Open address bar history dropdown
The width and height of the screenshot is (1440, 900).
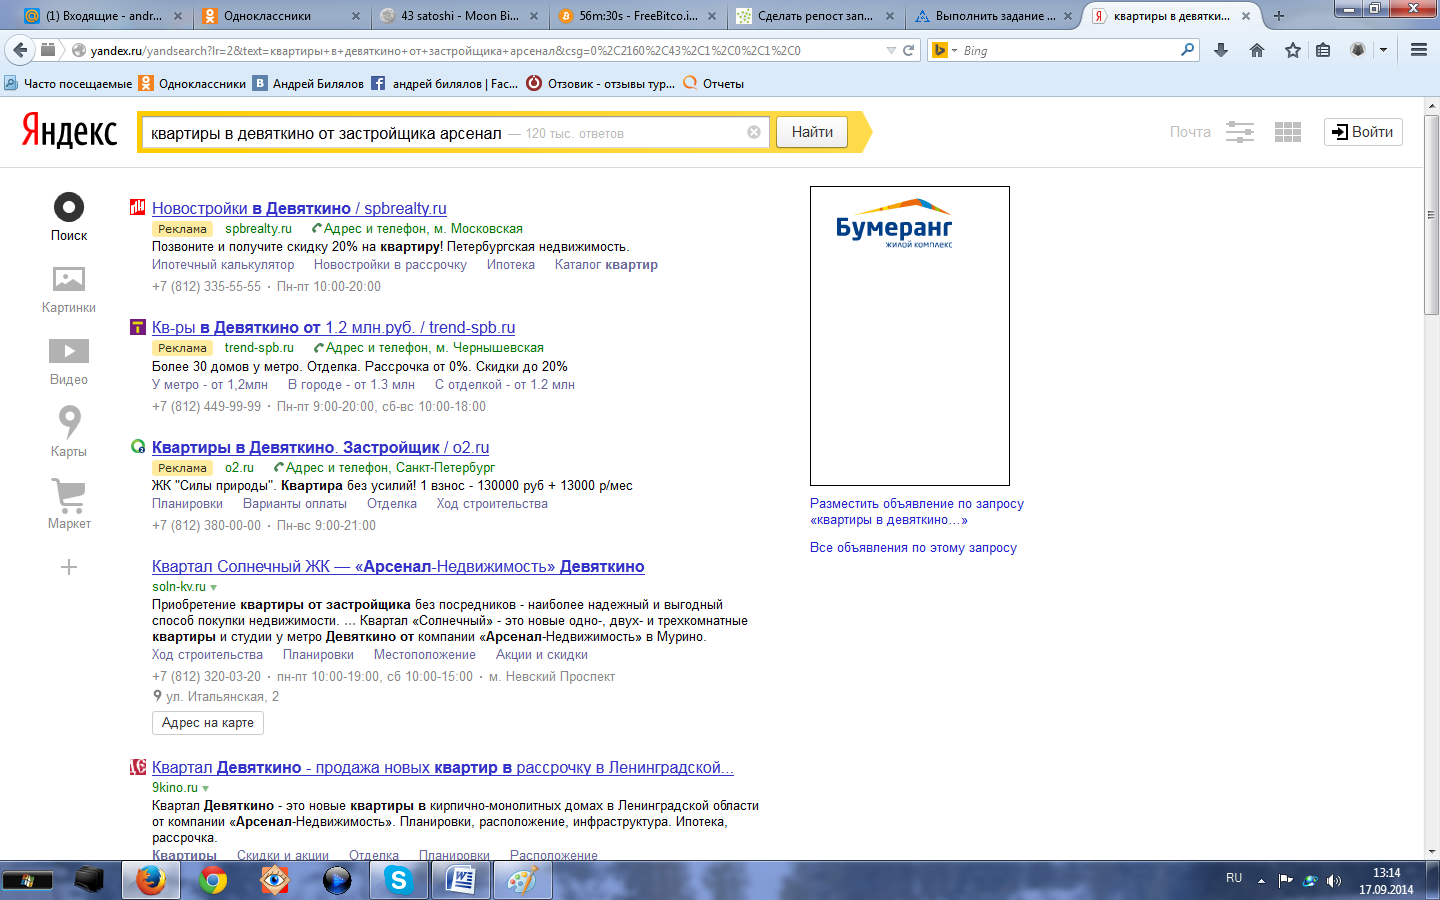891,50
